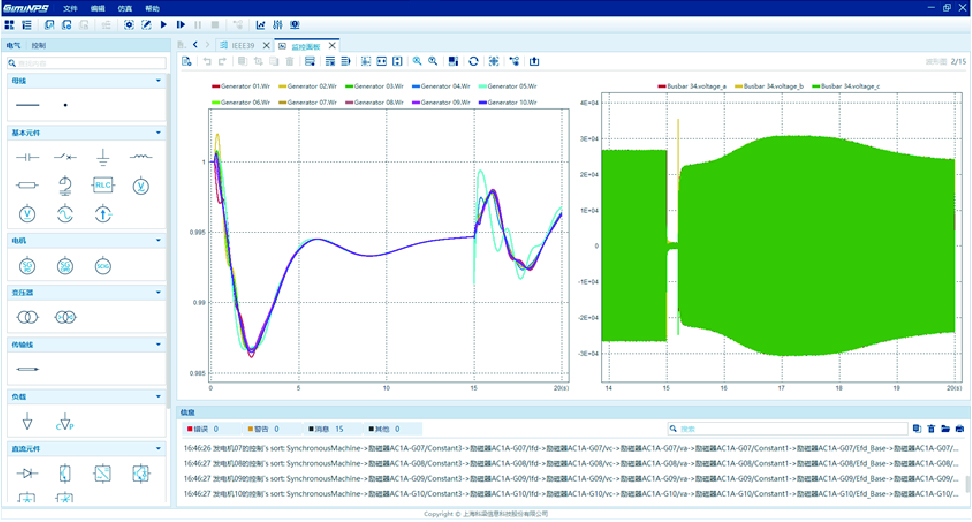Click Generator 01.Wr legend color swatch
The width and height of the screenshot is (972, 522).
click(215, 87)
